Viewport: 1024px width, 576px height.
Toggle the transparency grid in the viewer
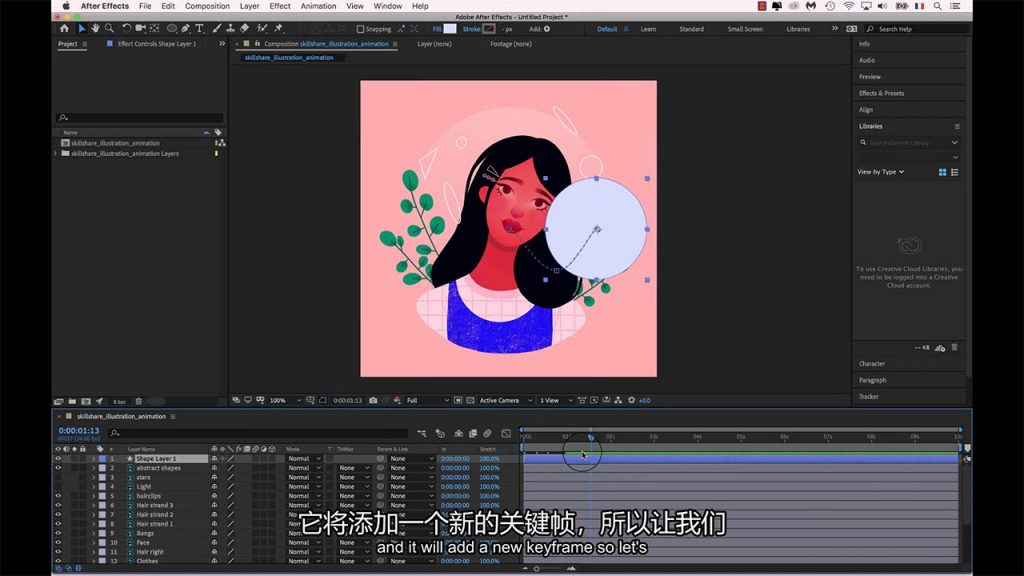click(x=470, y=400)
